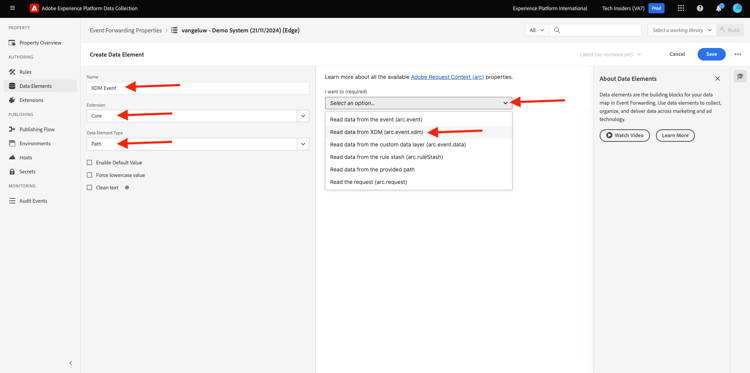Click the Prod environment badge
This screenshot has width=750, height=373.
[x=656, y=8]
